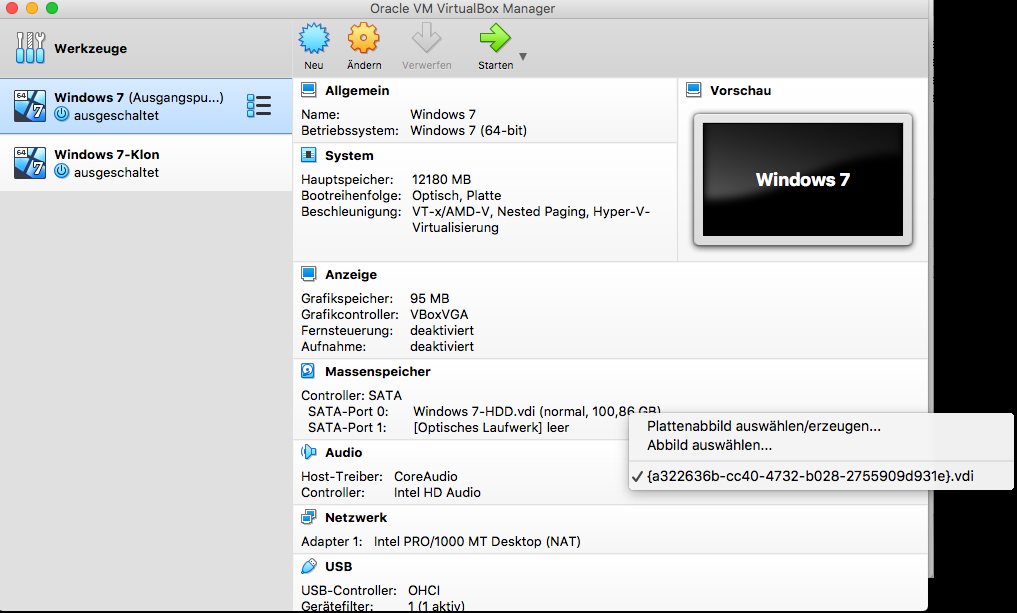This screenshot has width=1017, height=613.
Task: Click 'Controller: SATA' under Massenspeicher
Action: [x=352, y=395]
